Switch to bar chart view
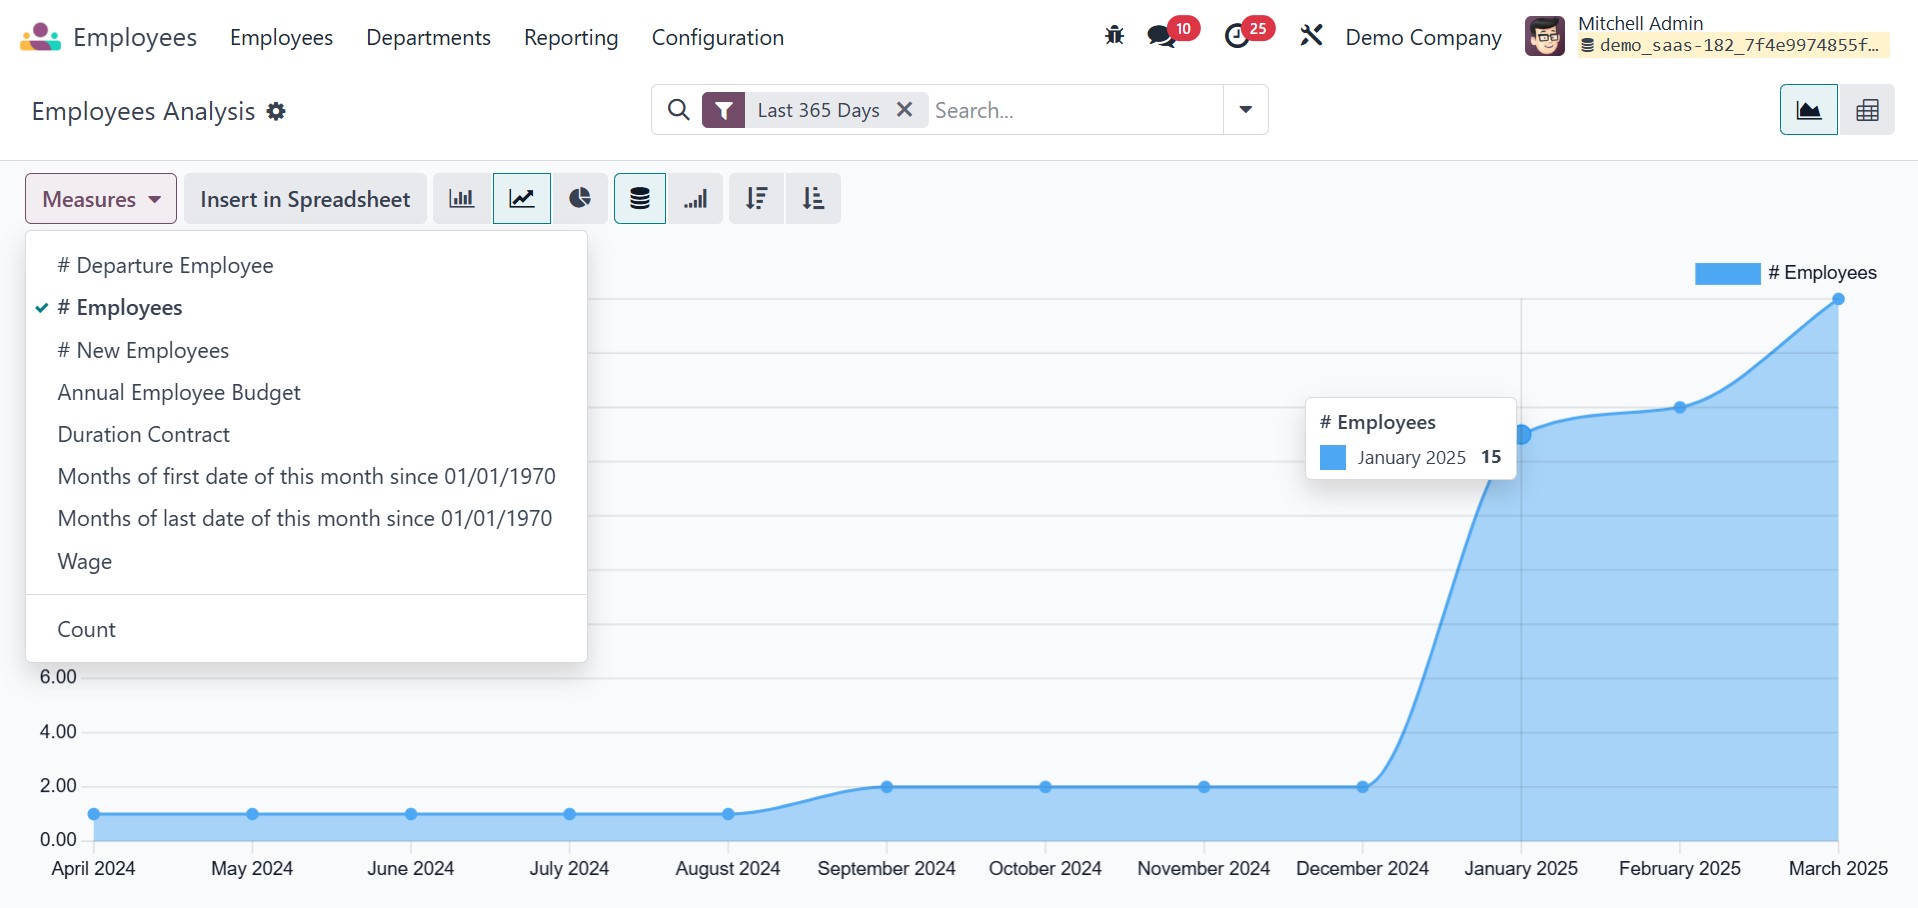Image resolution: width=1918 pixels, height=908 pixels. pos(461,199)
